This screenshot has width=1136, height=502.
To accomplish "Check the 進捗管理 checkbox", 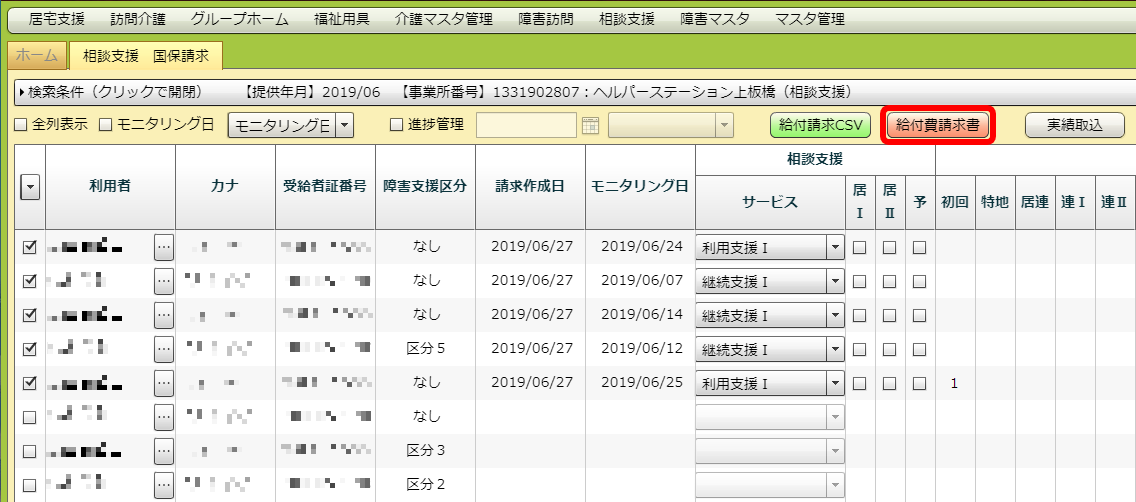I will (x=396, y=125).
